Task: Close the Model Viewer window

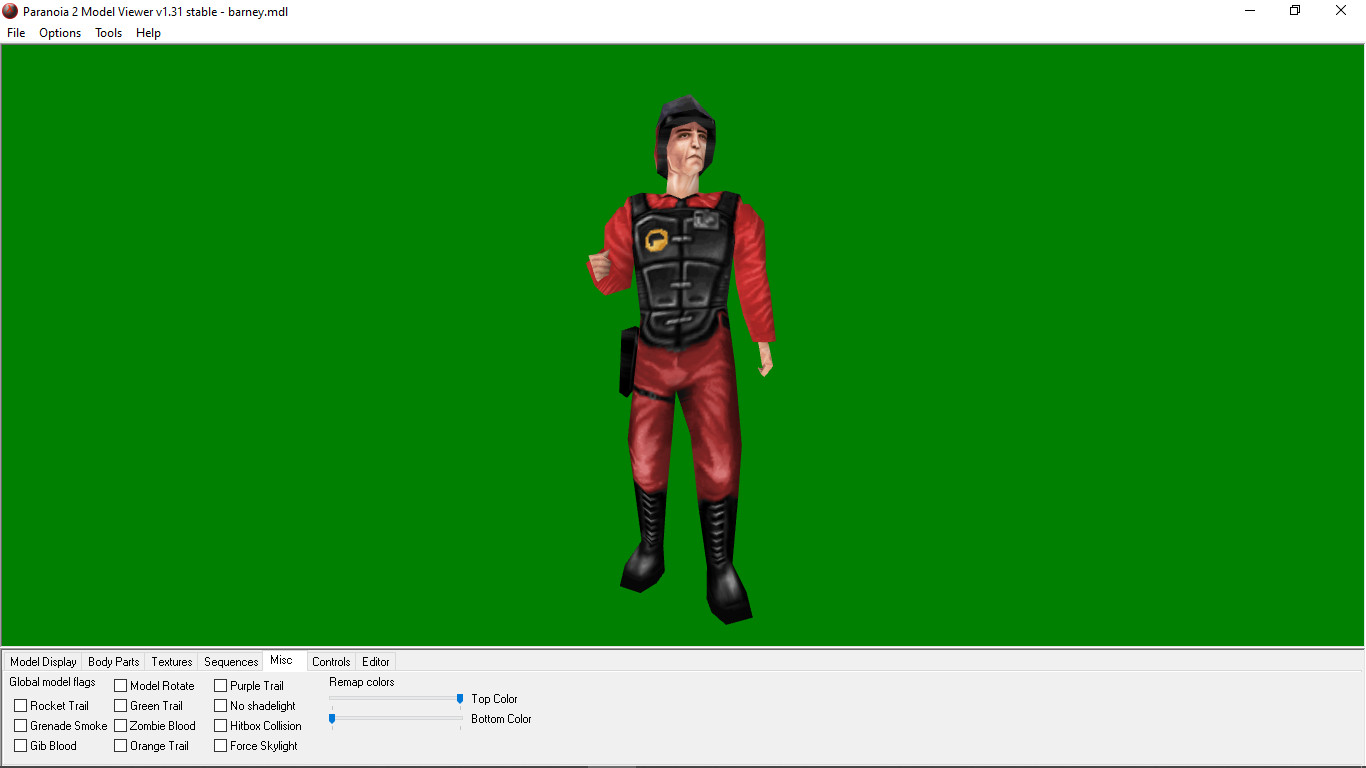Action: (1341, 11)
